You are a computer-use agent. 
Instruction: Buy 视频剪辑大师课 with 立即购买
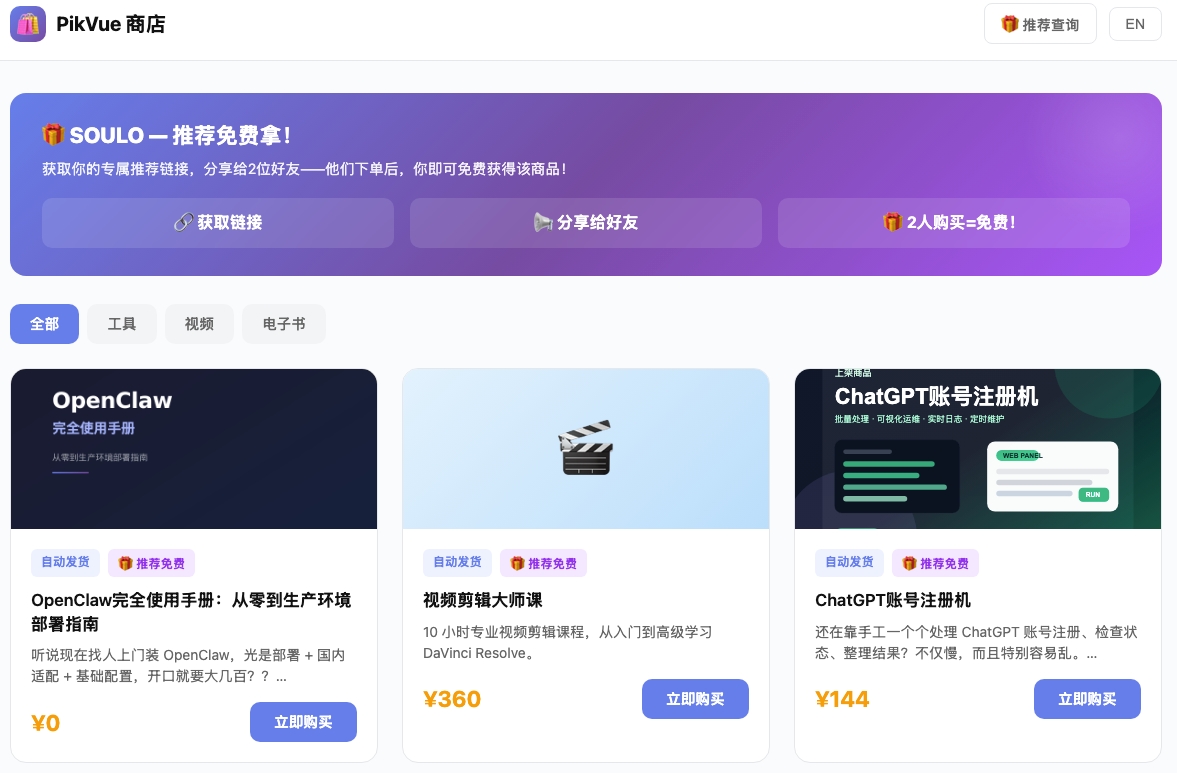coord(695,699)
